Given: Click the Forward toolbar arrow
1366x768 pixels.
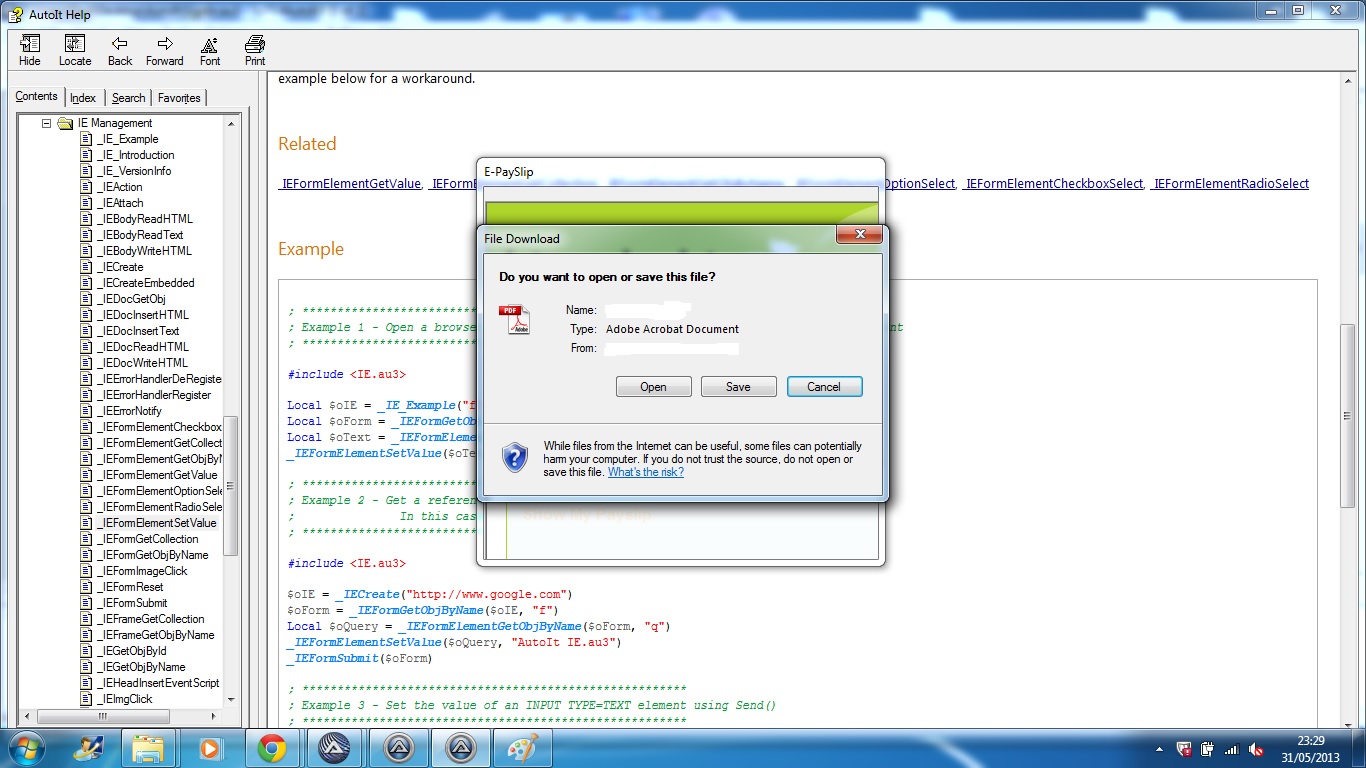Looking at the screenshot, I should [x=165, y=51].
